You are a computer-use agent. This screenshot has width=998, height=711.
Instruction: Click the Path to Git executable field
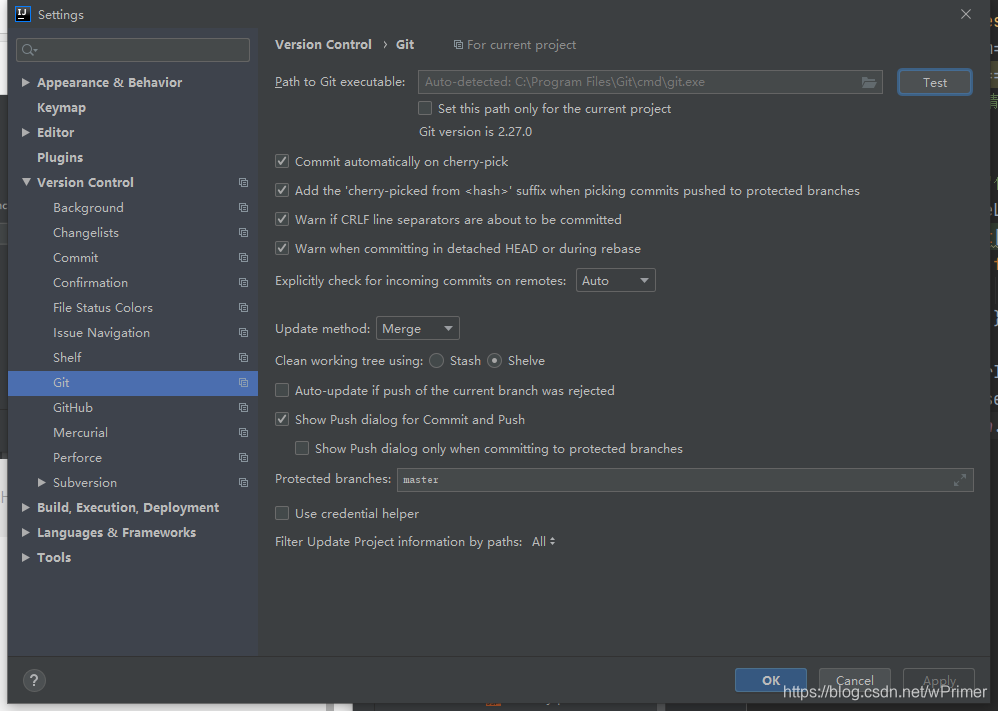650,82
